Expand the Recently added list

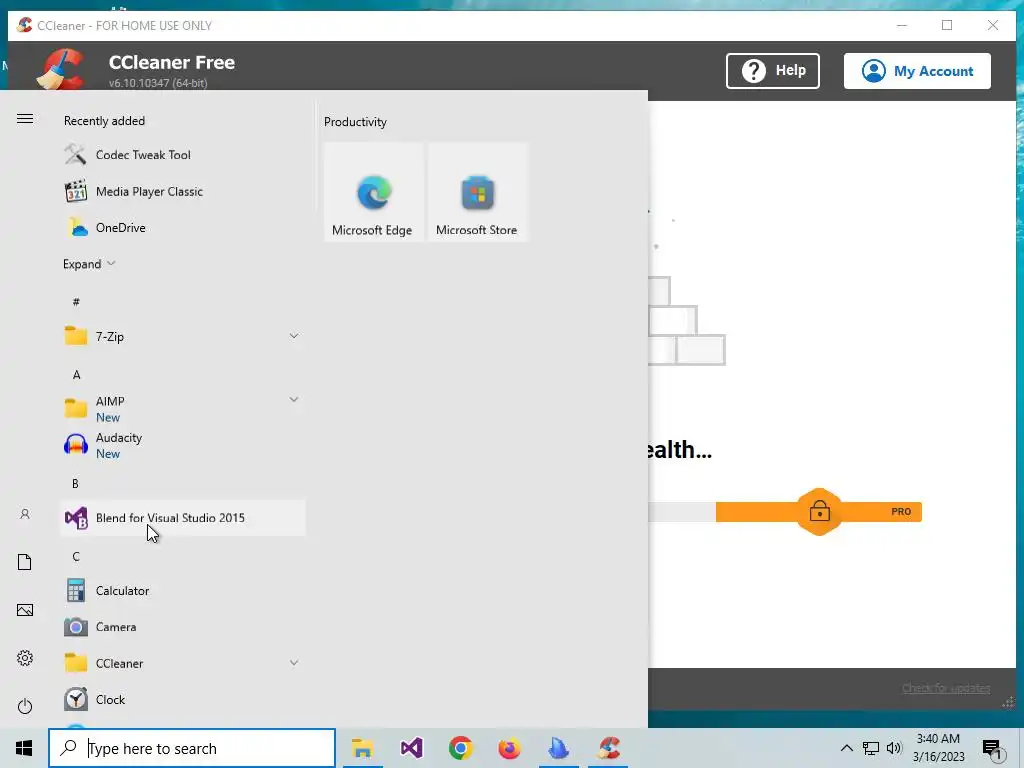pos(89,264)
